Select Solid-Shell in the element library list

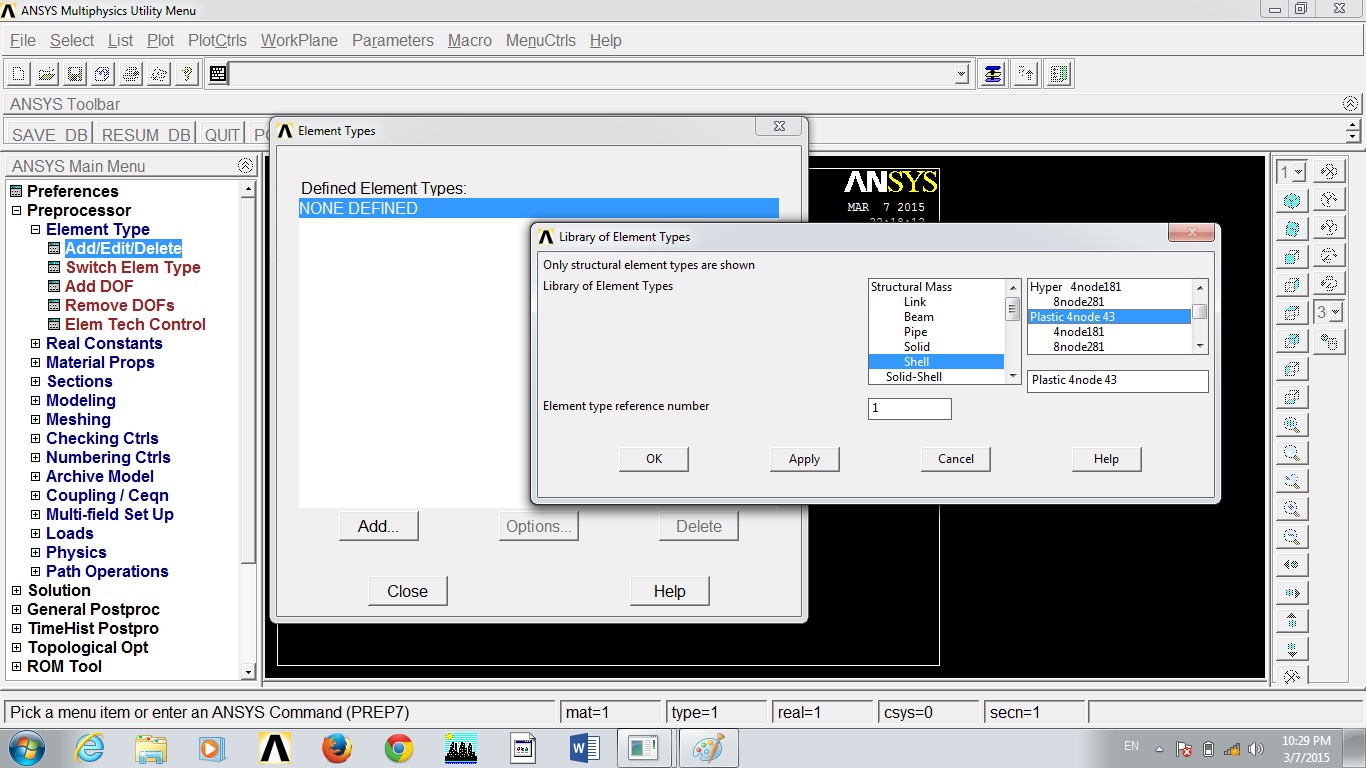coord(913,376)
